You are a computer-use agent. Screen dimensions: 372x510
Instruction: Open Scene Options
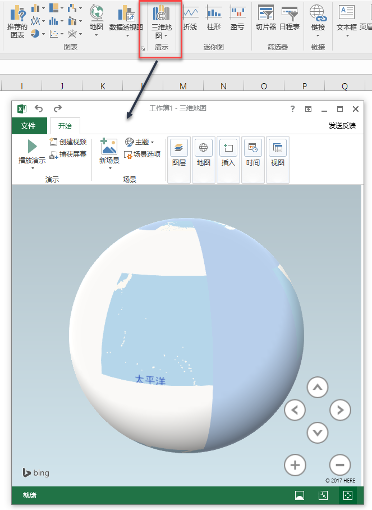pos(142,154)
